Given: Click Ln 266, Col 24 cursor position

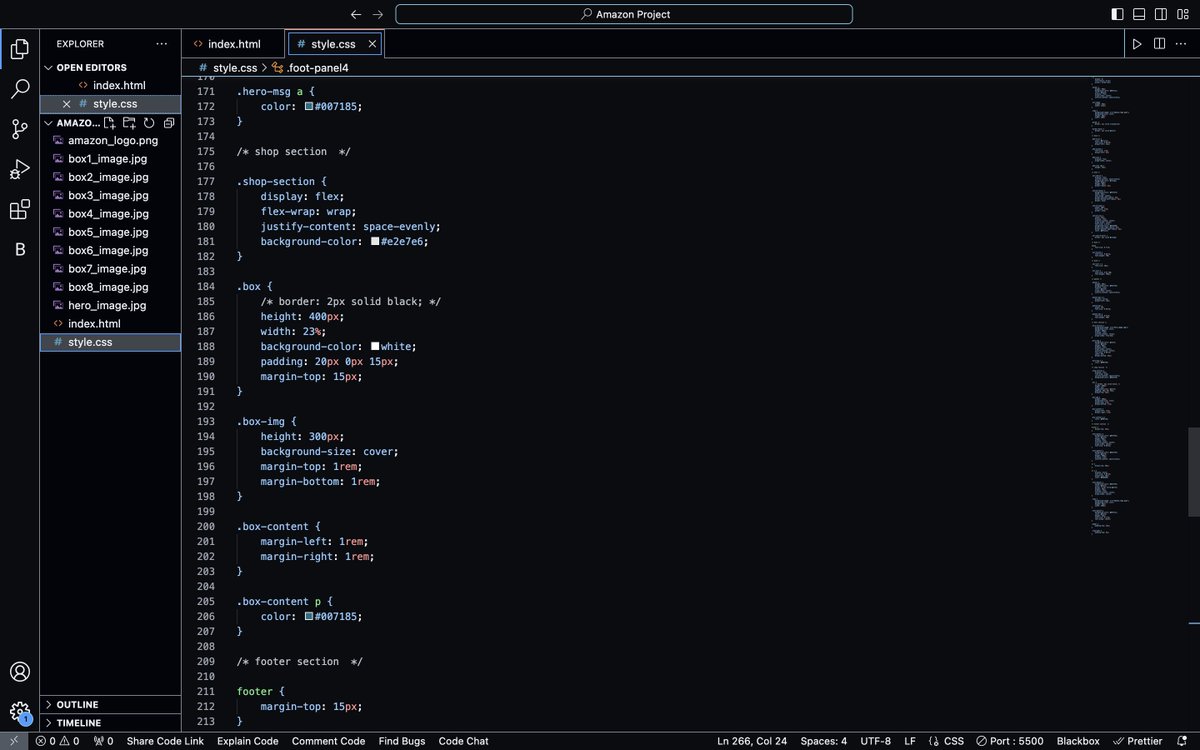Looking at the screenshot, I should point(752,741).
